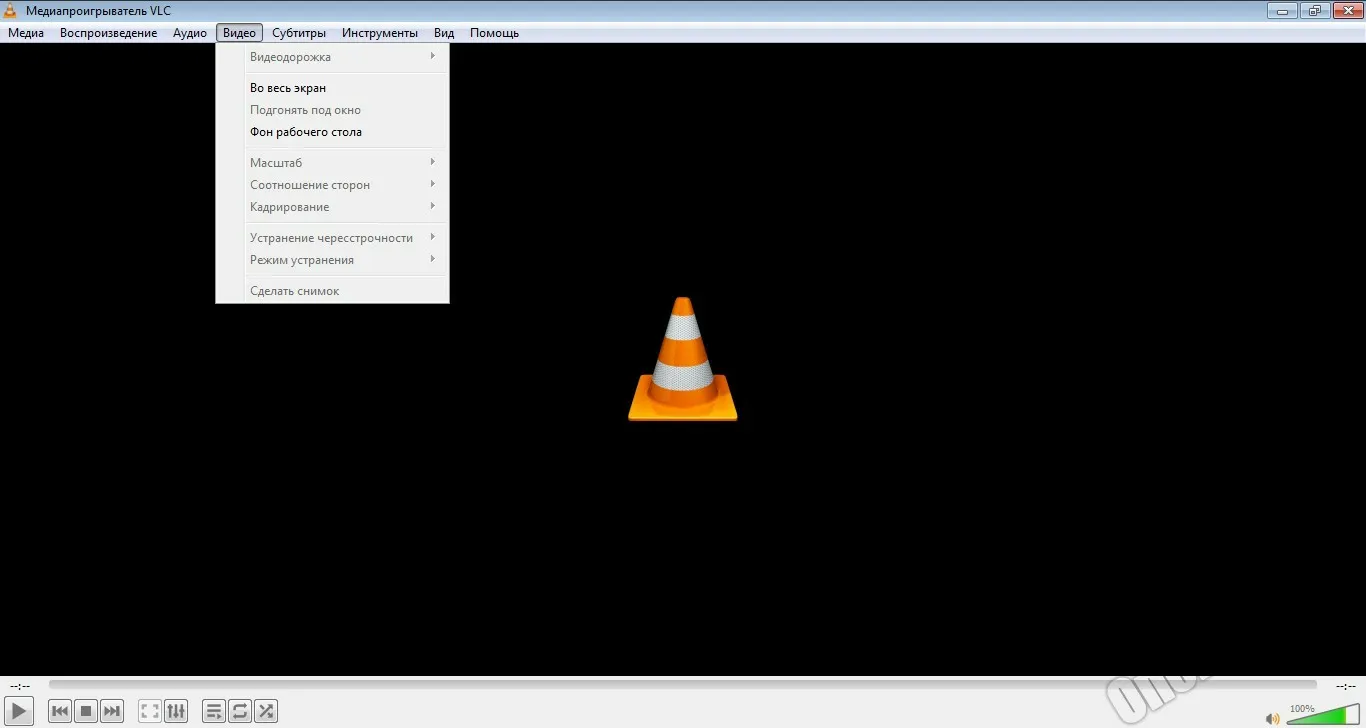Show the playlist using the toolbar icon
This screenshot has width=1366, height=728.
pyautogui.click(x=214, y=711)
